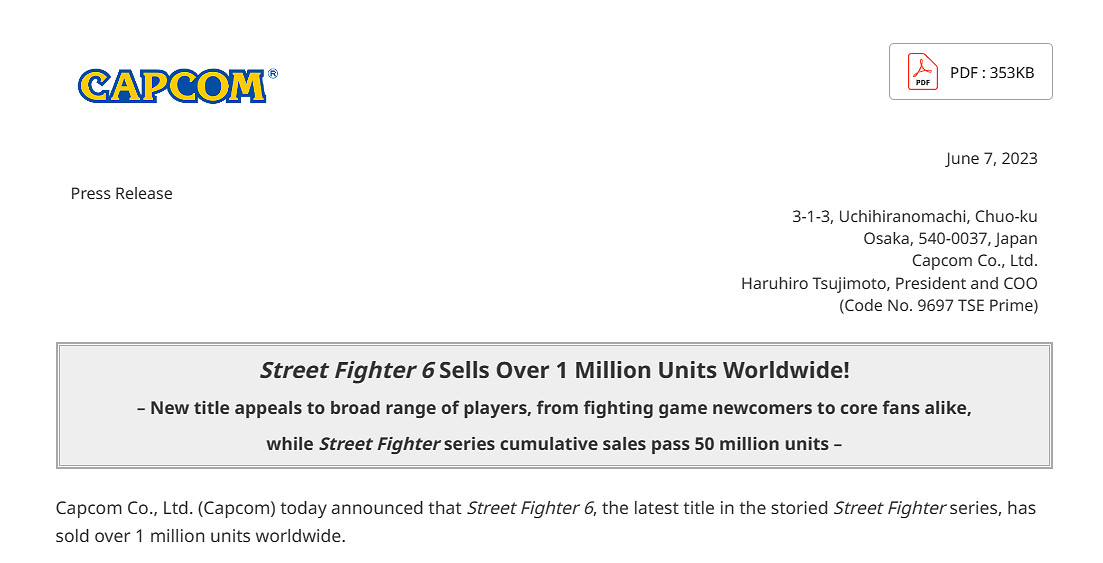Click the Press Release label
The image size is (1103, 563).
pos(121,193)
